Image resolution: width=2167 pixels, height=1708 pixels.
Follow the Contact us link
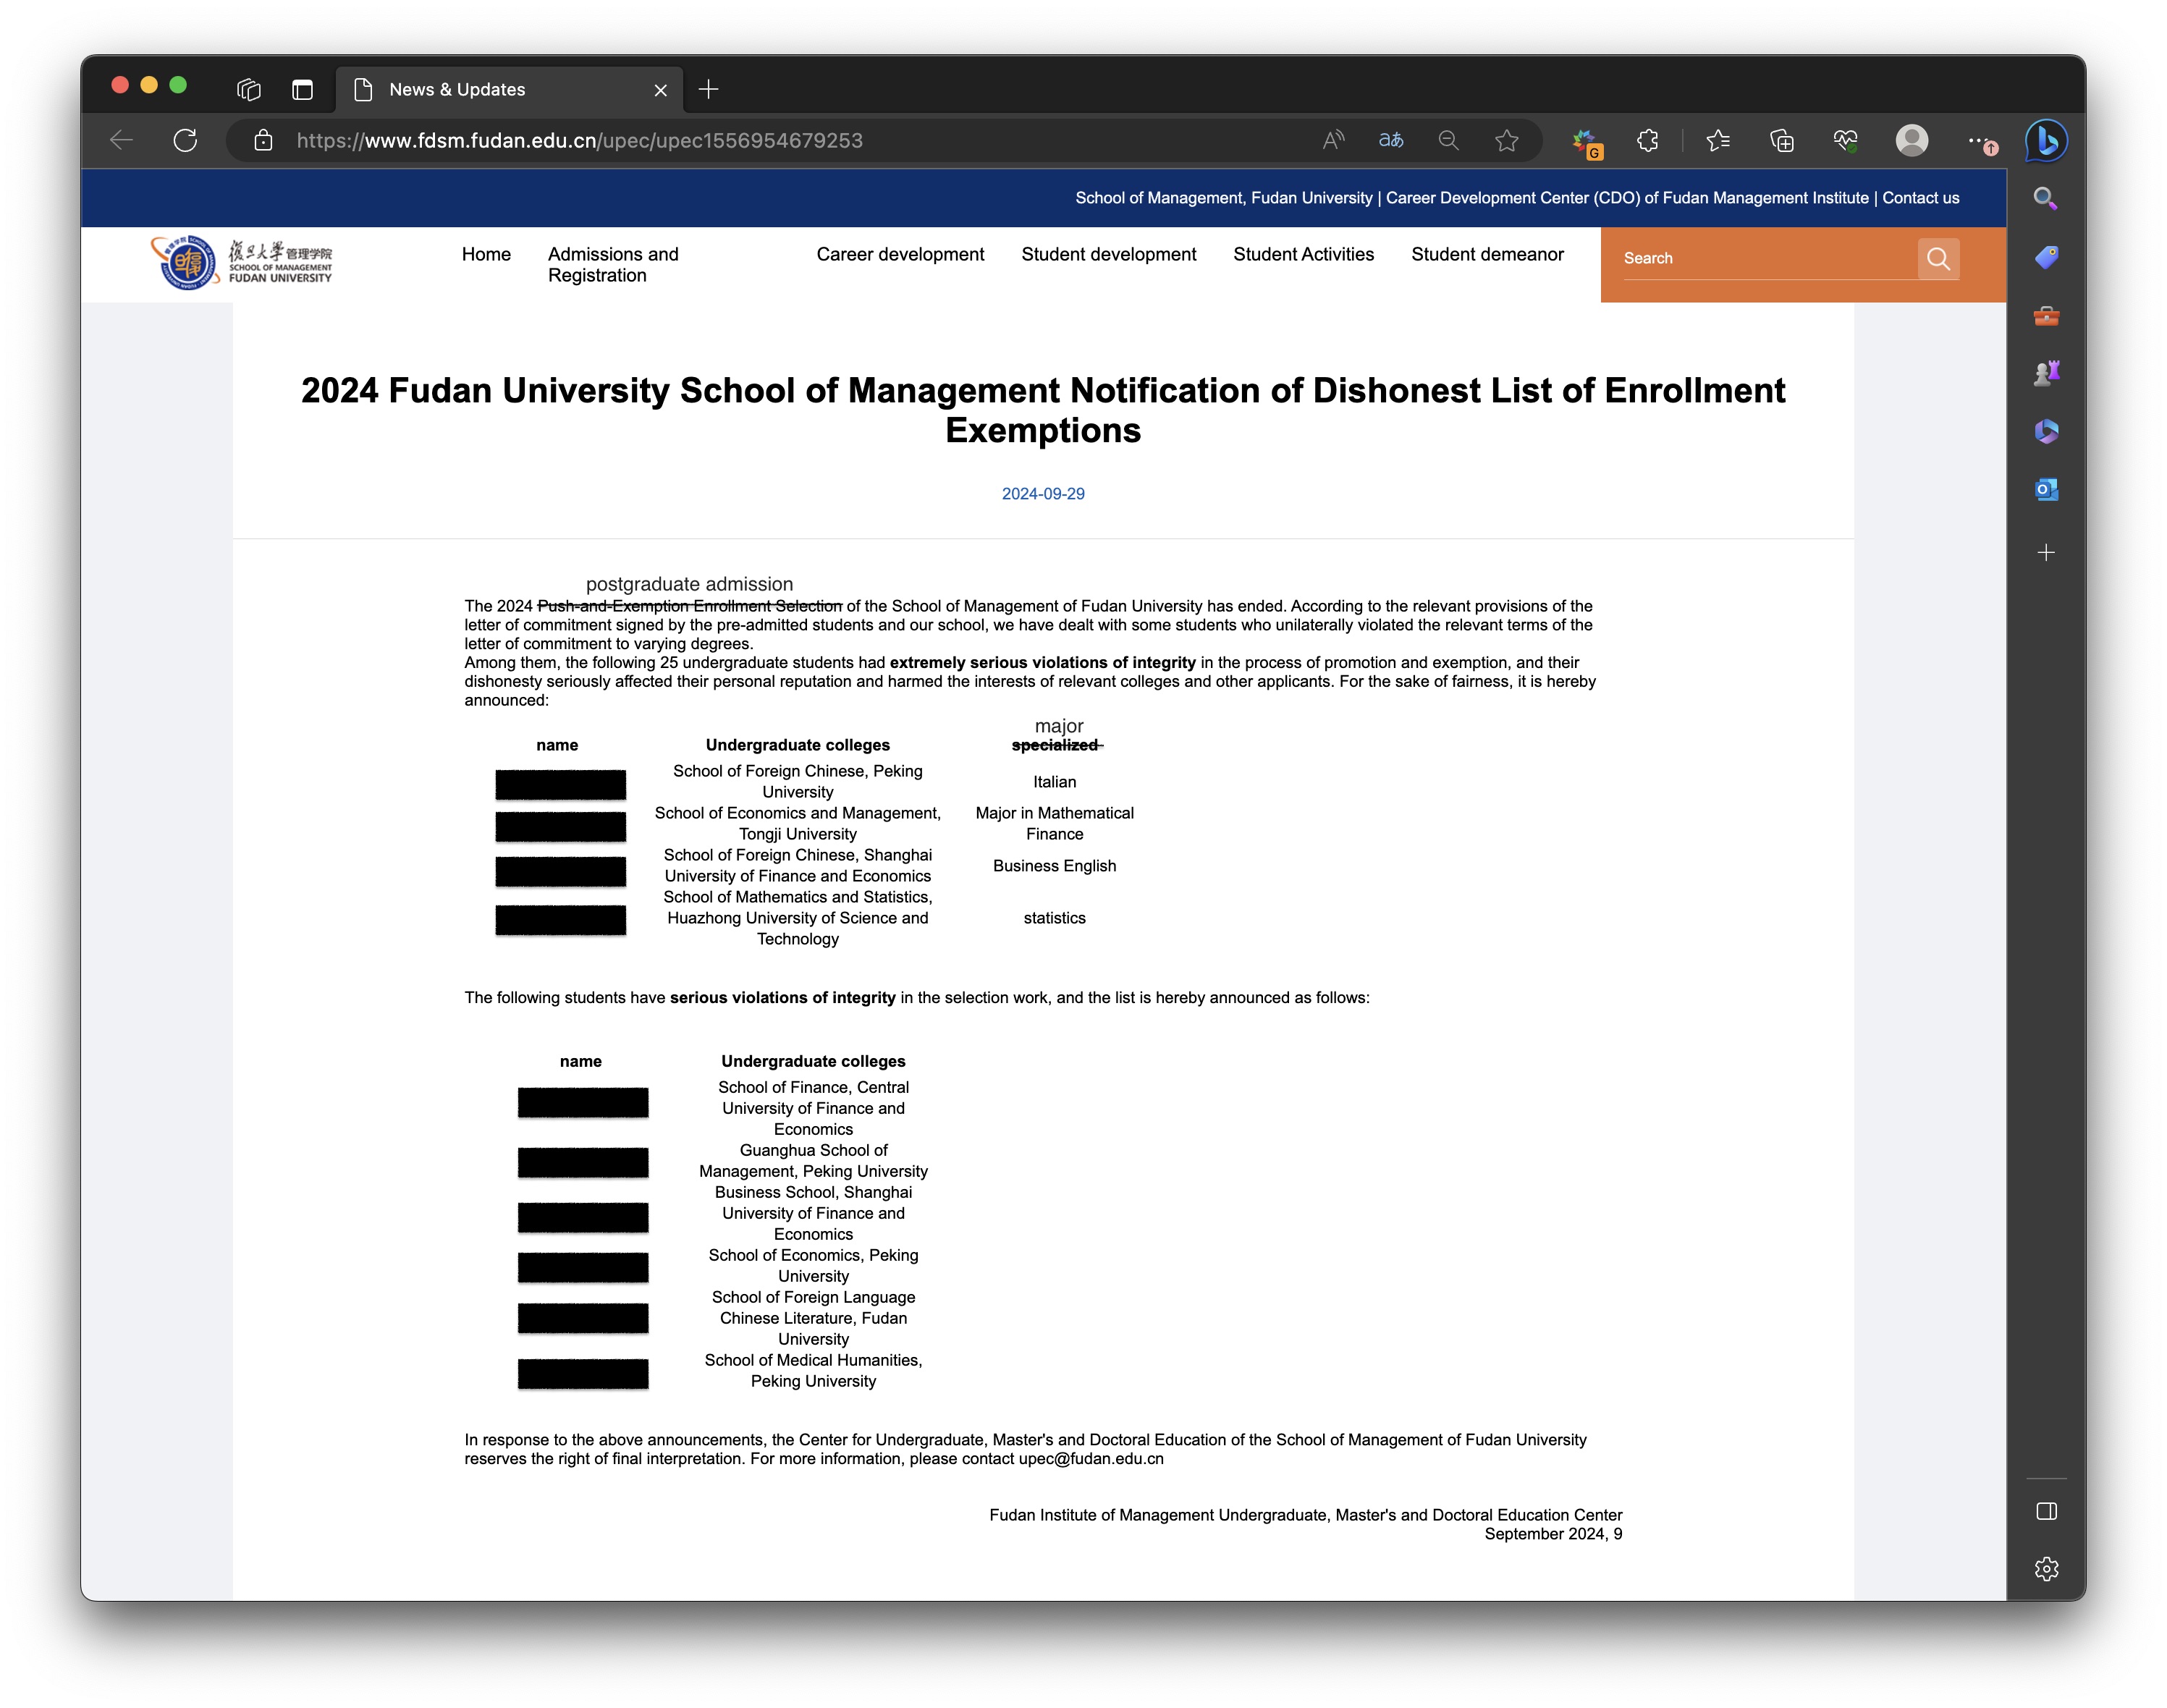pos(1920,198)
